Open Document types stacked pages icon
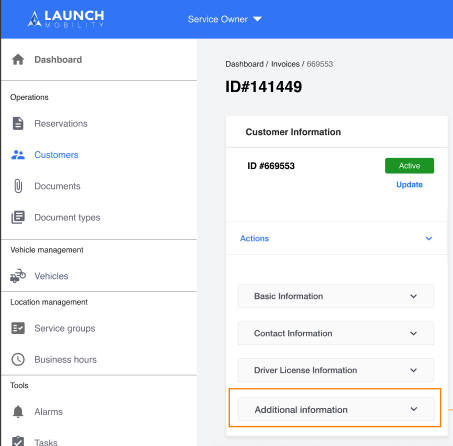 (18, 217)
